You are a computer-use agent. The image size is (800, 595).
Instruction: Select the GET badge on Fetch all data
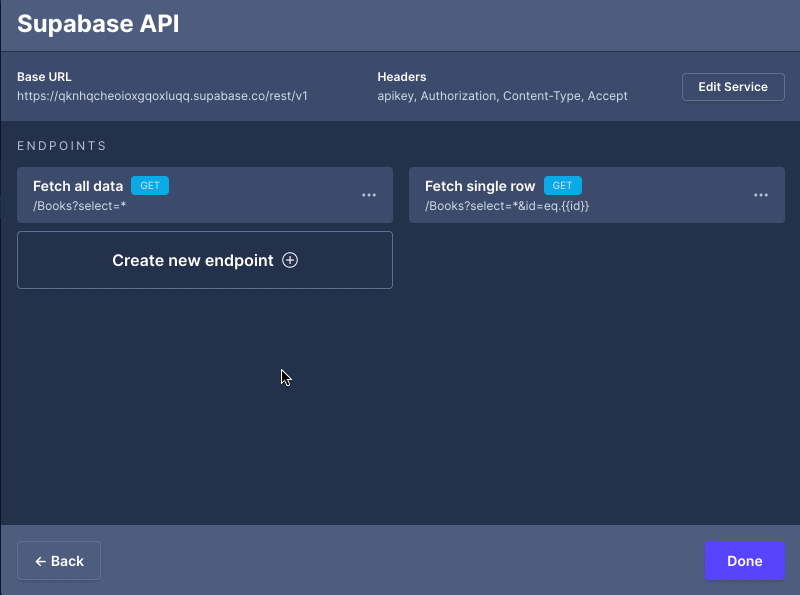point(150,186)
